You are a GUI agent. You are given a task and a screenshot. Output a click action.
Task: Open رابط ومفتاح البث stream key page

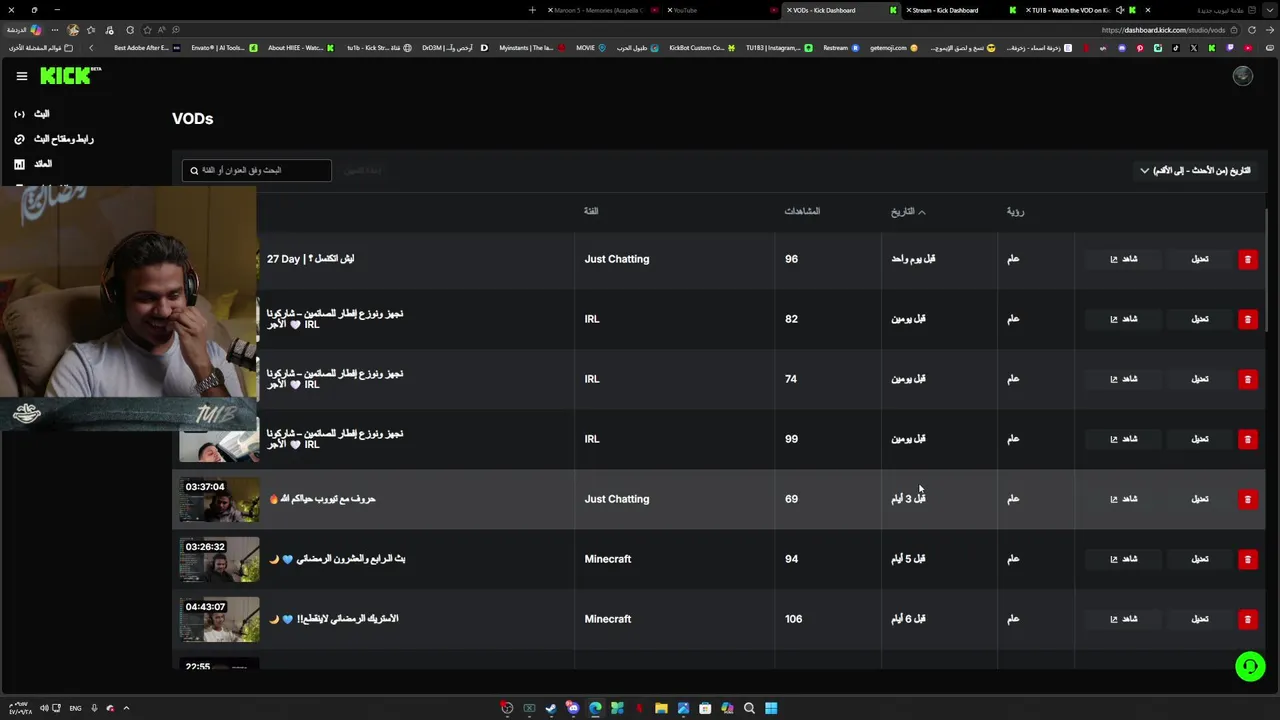point(54,139)
